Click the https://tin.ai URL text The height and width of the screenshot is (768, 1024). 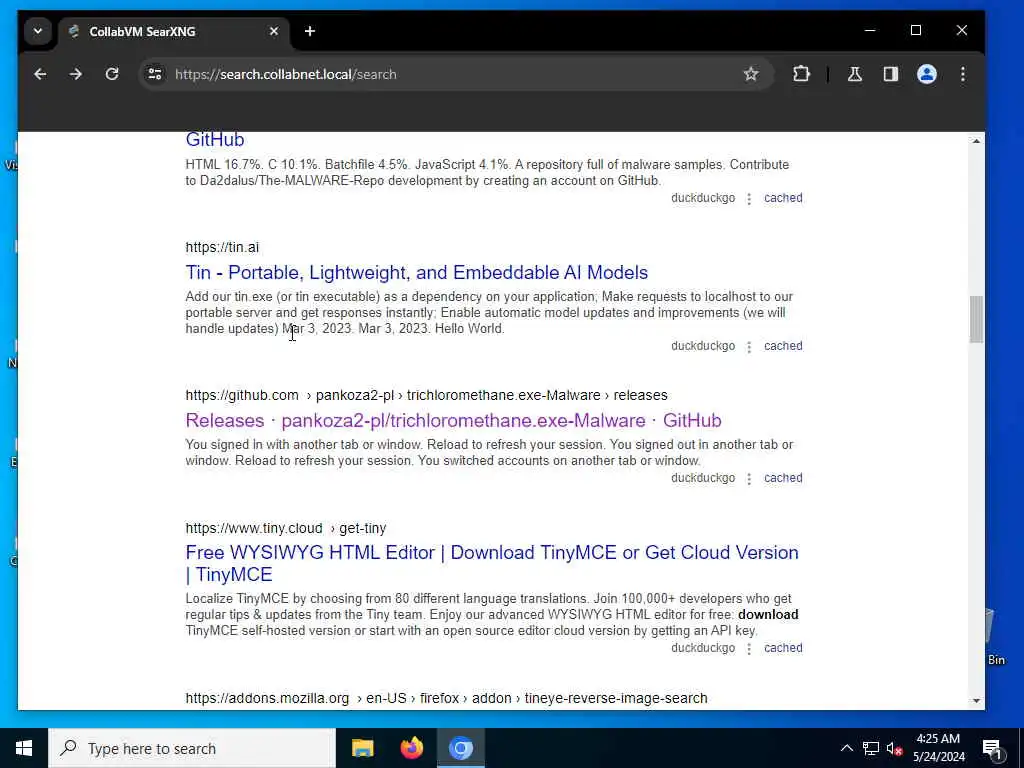click(222, 248)
